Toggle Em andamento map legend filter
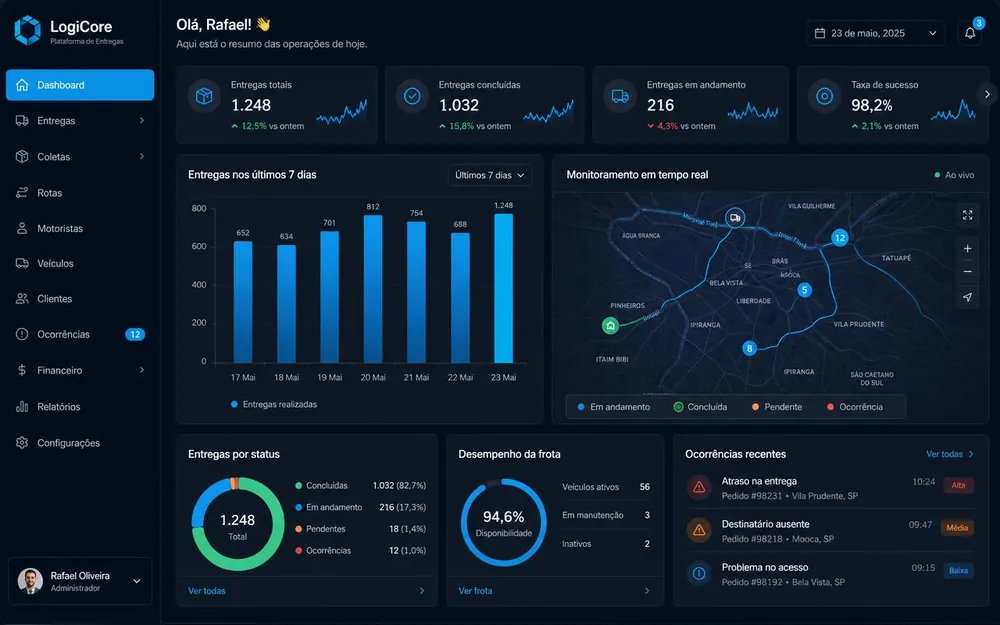The width and height of the screenshot is (1000, 625). pos(613,407)
